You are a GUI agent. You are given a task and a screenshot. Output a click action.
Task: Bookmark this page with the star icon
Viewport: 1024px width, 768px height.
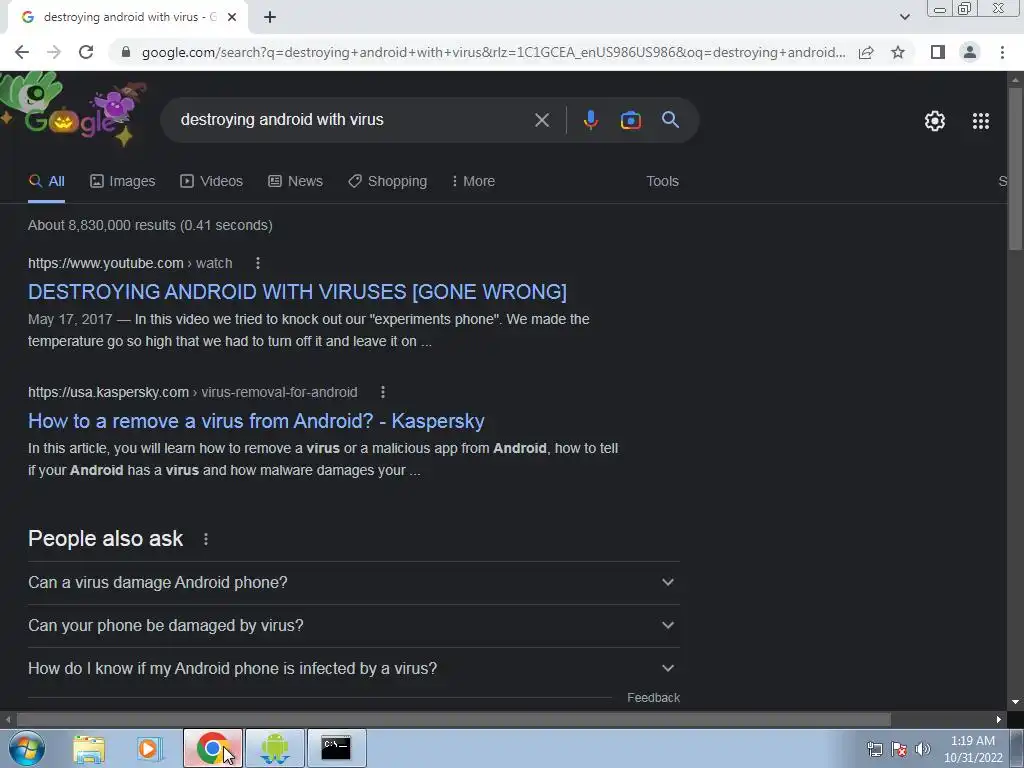pos(898,52)
